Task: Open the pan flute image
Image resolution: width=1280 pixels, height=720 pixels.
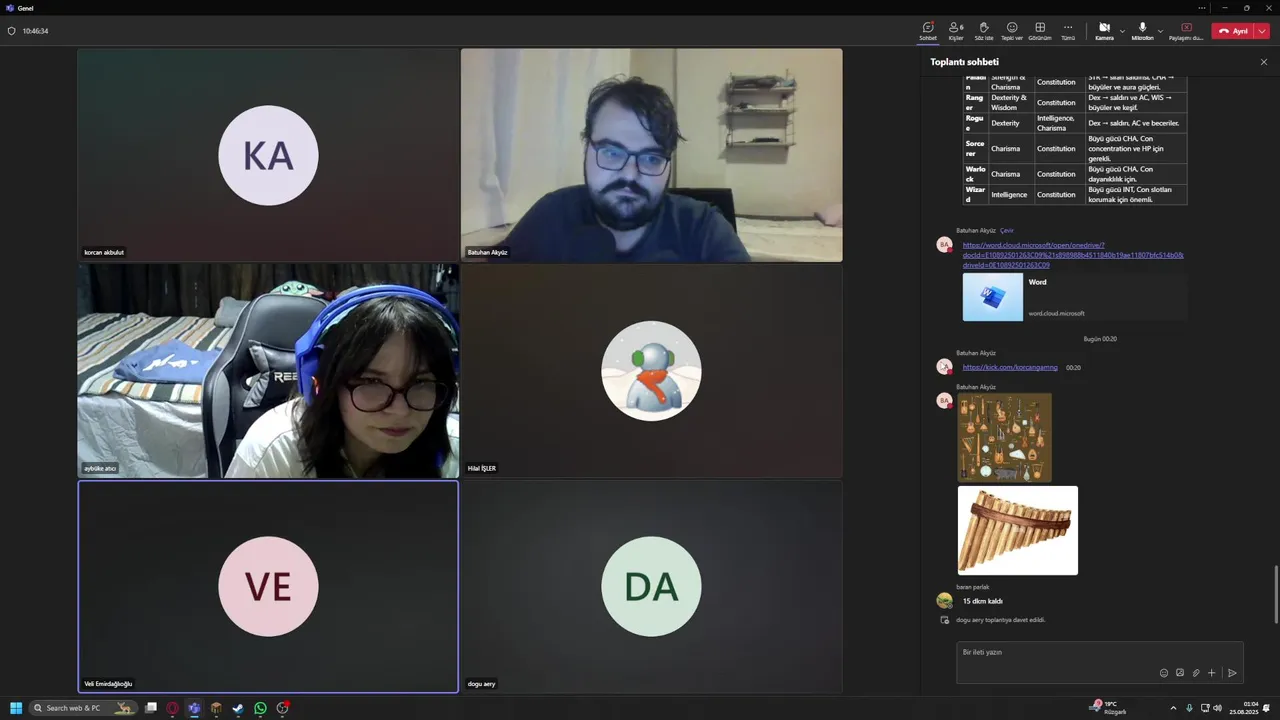Action: pyautogui.click(x=1018, y=530)
